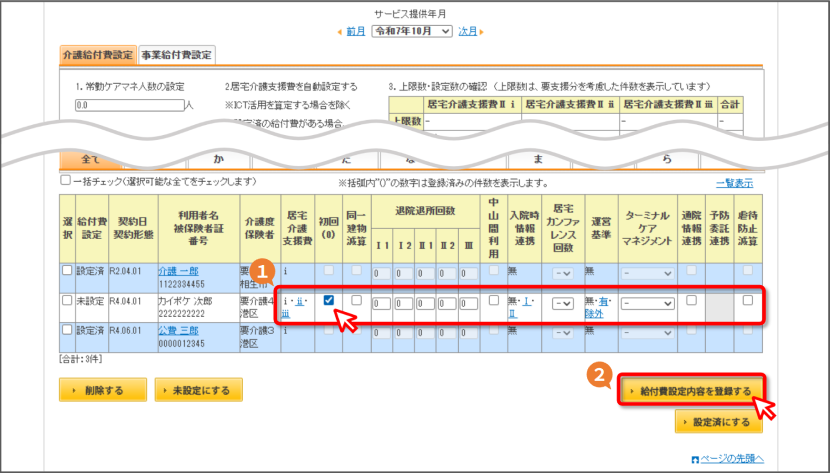
Task: Click the 削除する button
Action: tap(103, 390)
